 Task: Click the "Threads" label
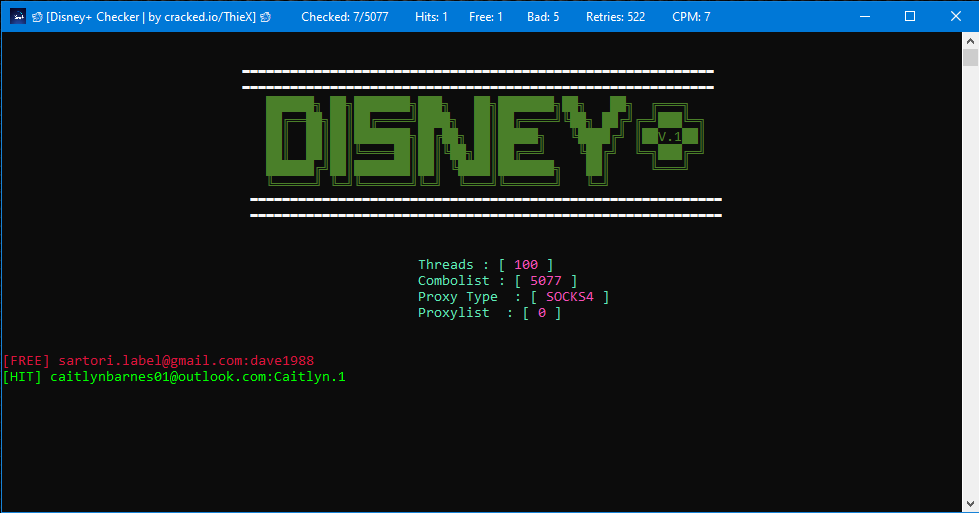tap(446, 265)
